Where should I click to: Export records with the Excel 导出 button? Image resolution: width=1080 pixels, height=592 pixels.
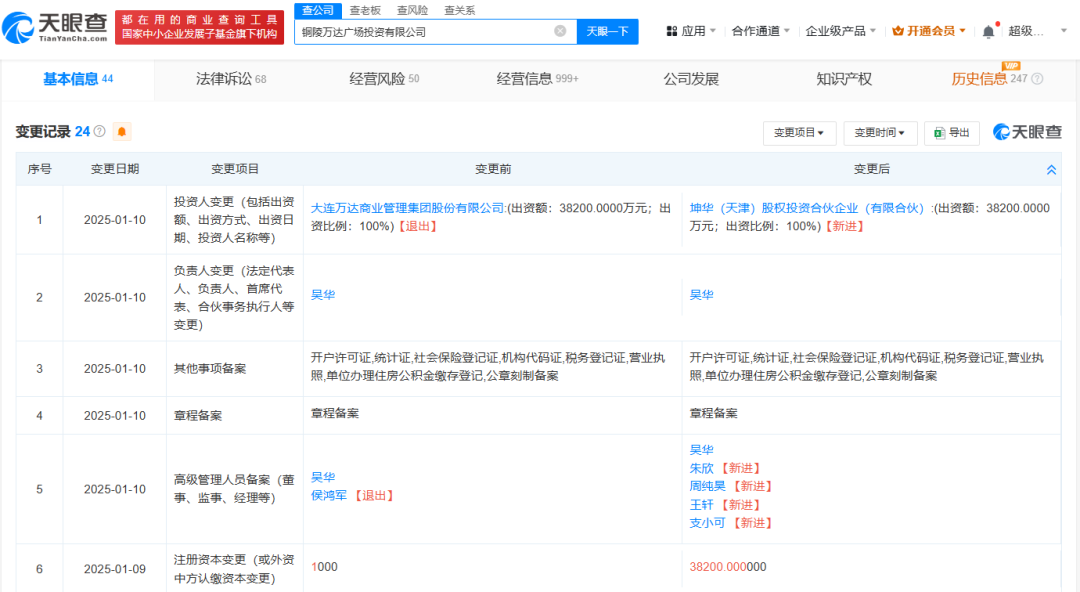(951, 133)
